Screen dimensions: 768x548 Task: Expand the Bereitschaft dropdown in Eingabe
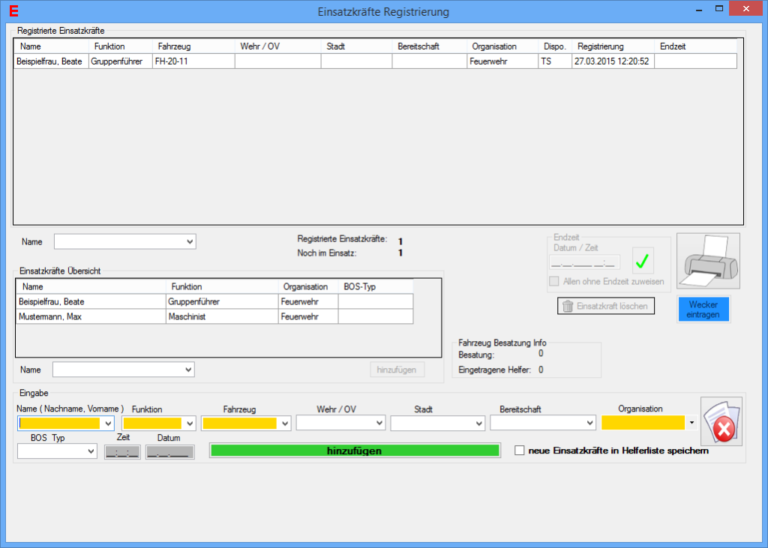click(590, 423)
